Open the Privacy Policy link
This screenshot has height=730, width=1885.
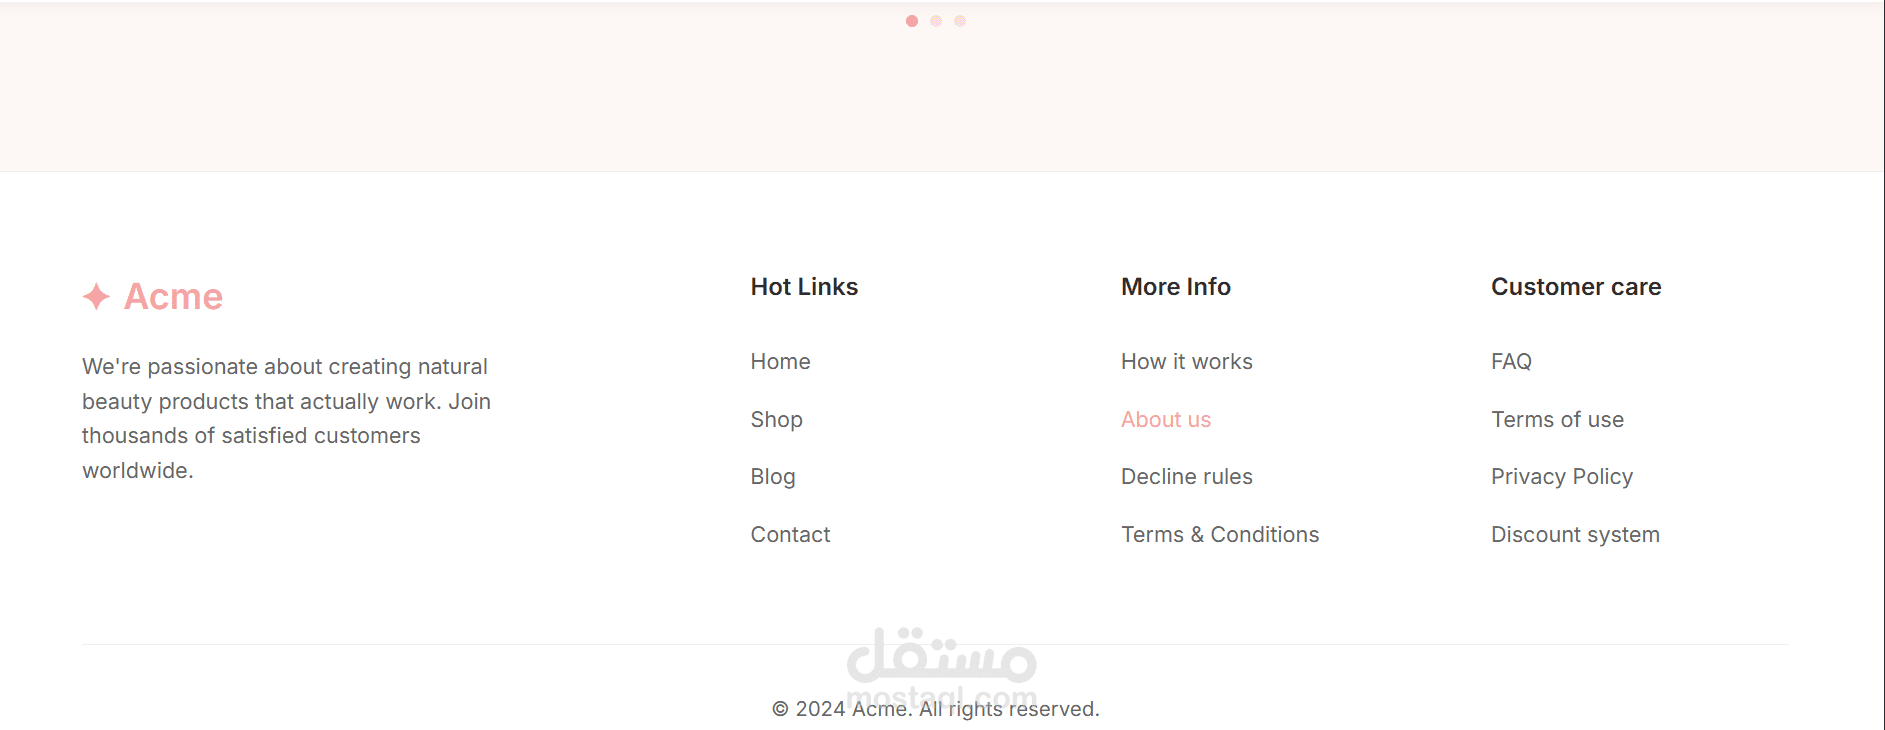(1561, 477)
